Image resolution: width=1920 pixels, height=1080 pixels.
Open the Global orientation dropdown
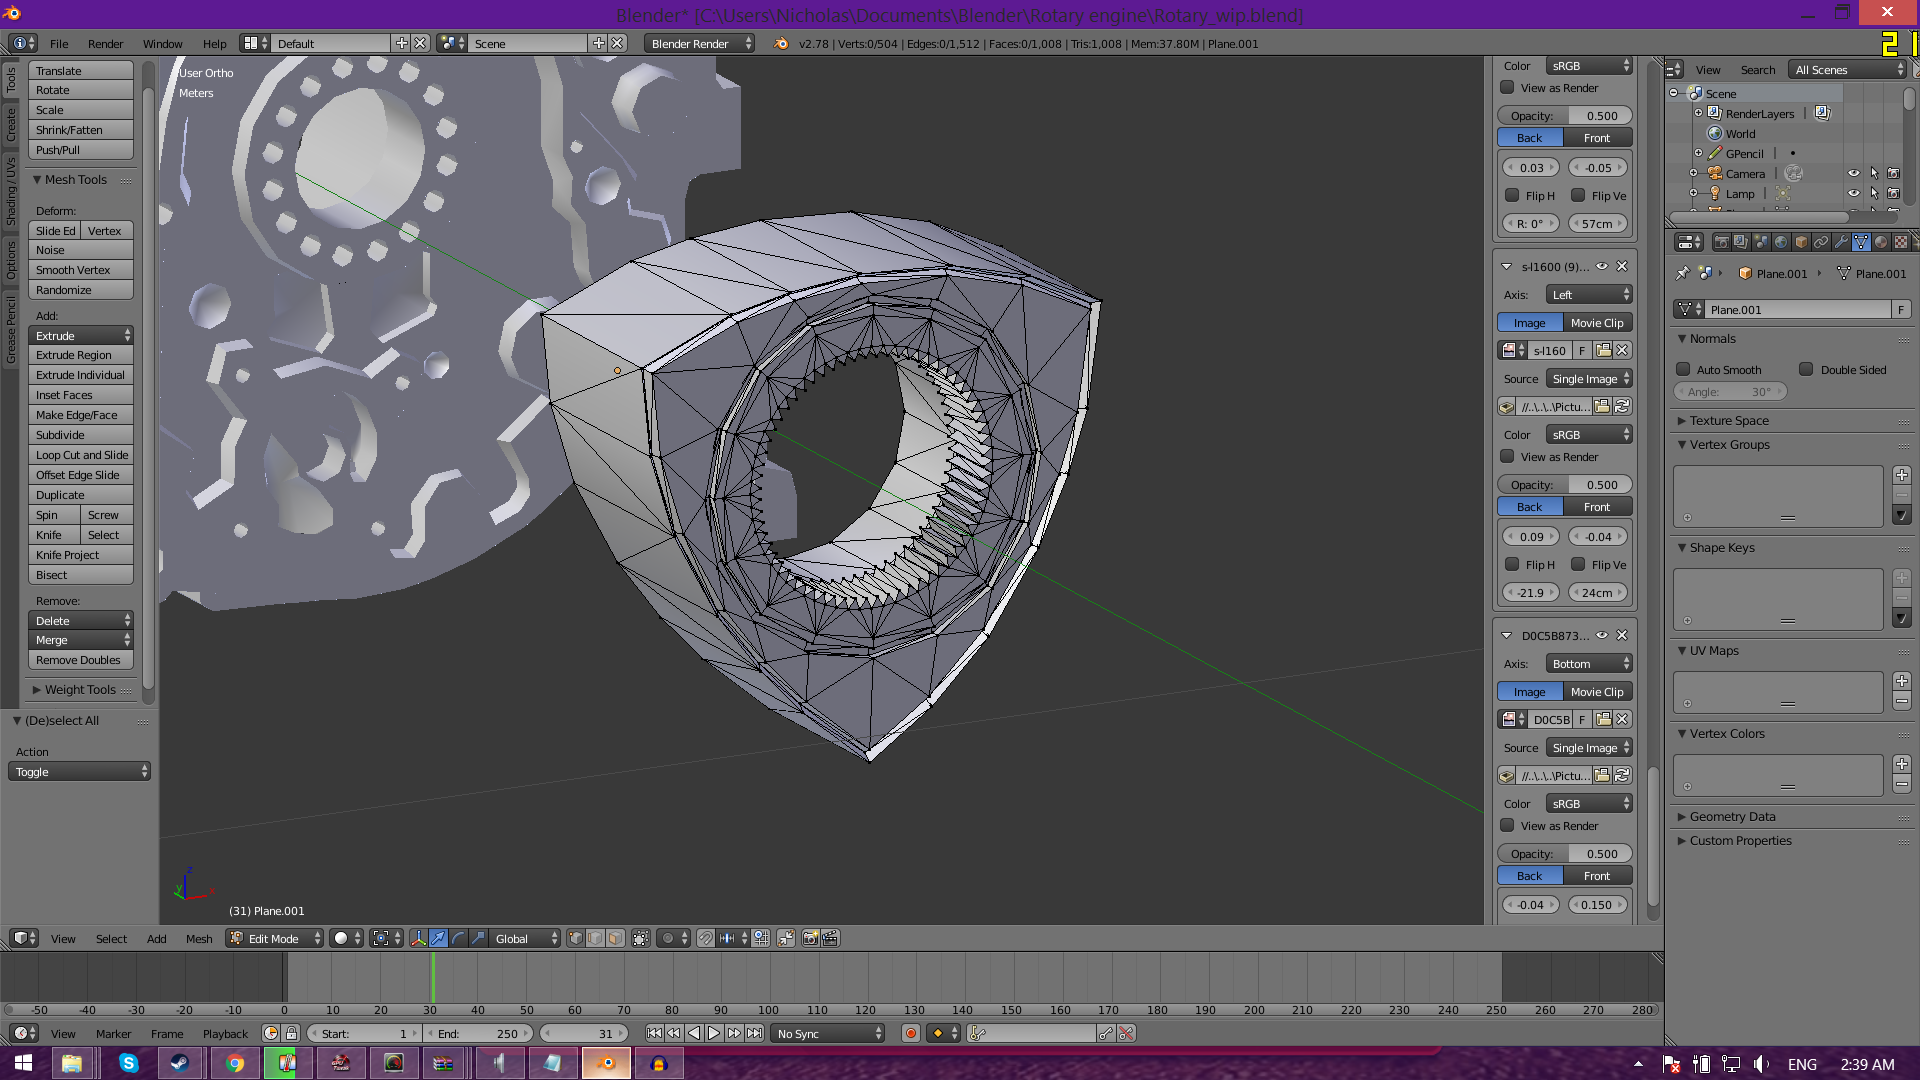coord(526,938)
